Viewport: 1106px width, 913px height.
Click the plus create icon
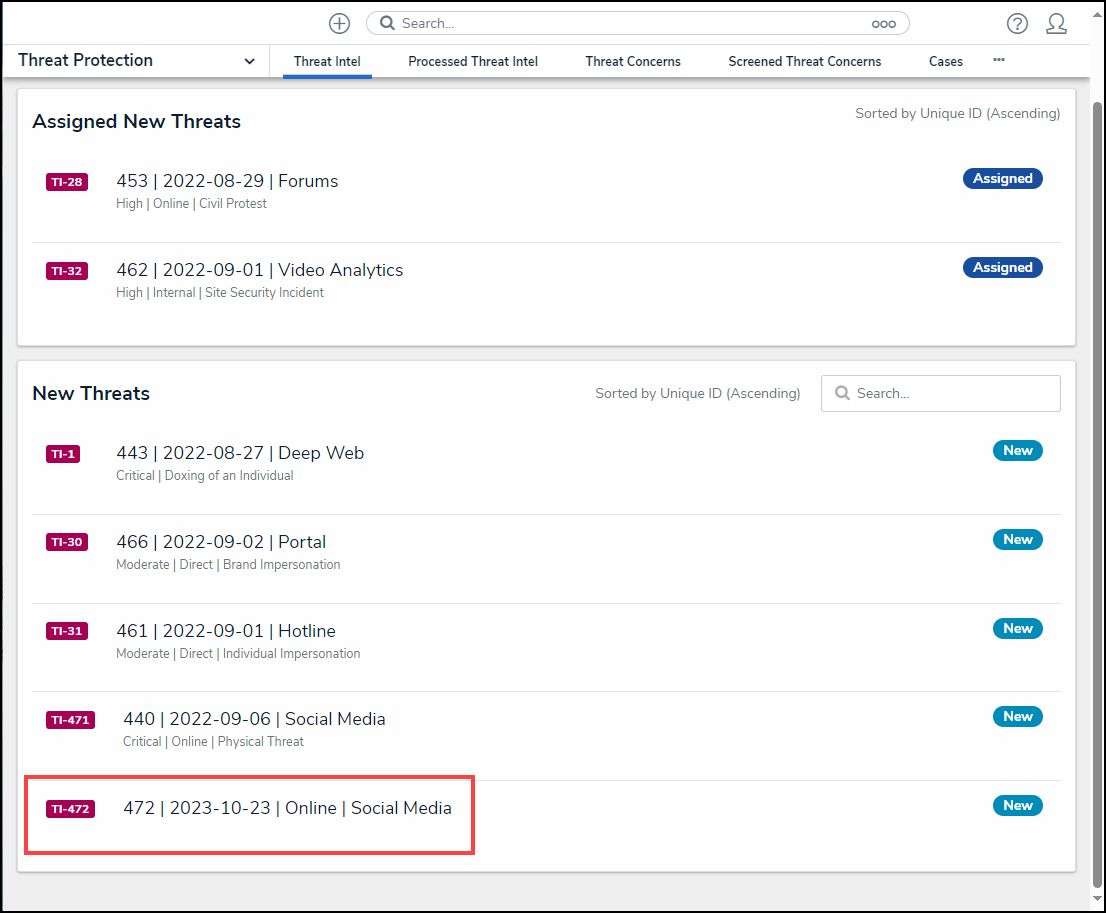[x=339, y=24]
